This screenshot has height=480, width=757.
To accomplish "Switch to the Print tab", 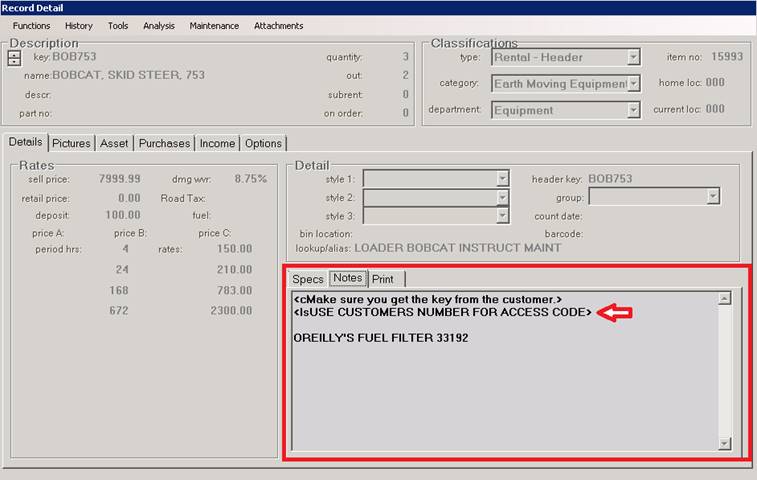I will pos(382,279).
